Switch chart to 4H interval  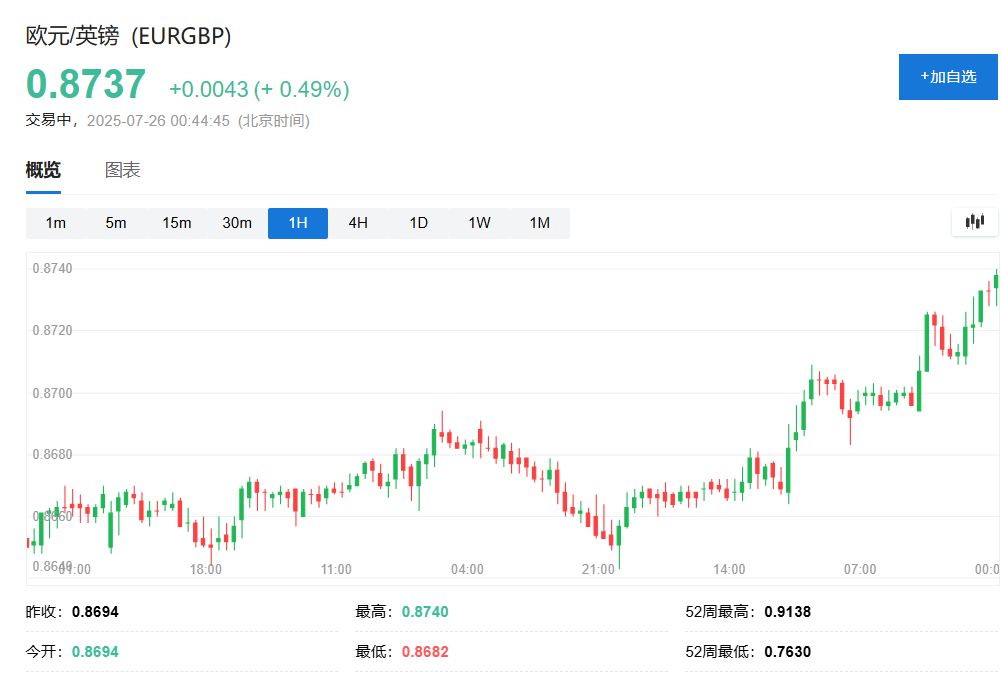pos(358,223)
